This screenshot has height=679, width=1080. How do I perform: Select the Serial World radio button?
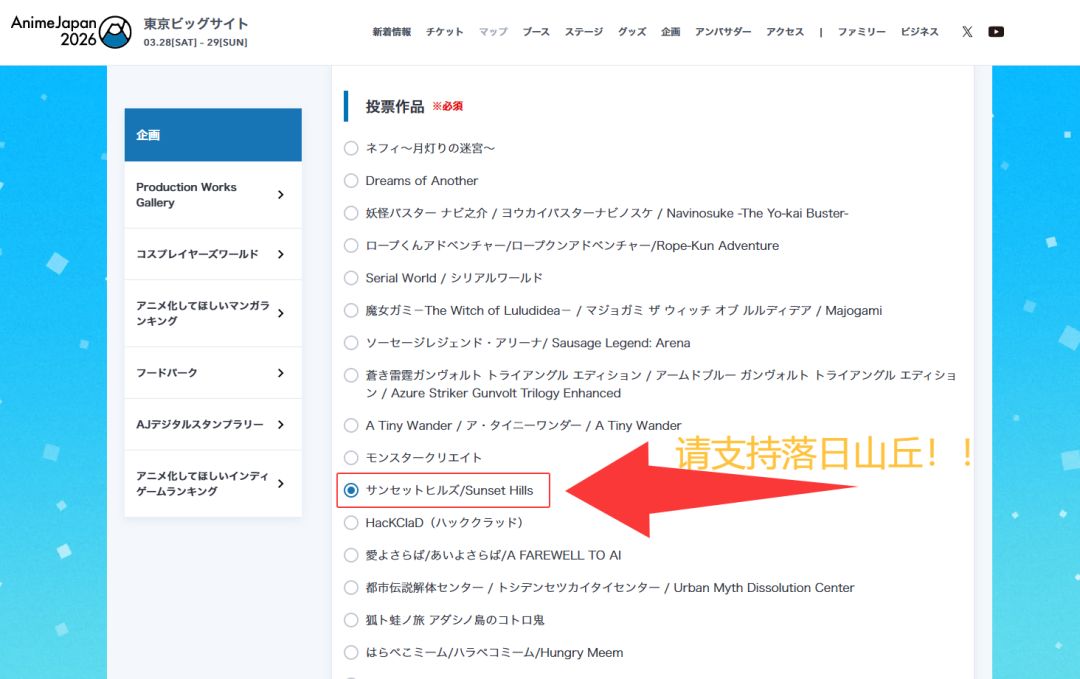[351, 278]
